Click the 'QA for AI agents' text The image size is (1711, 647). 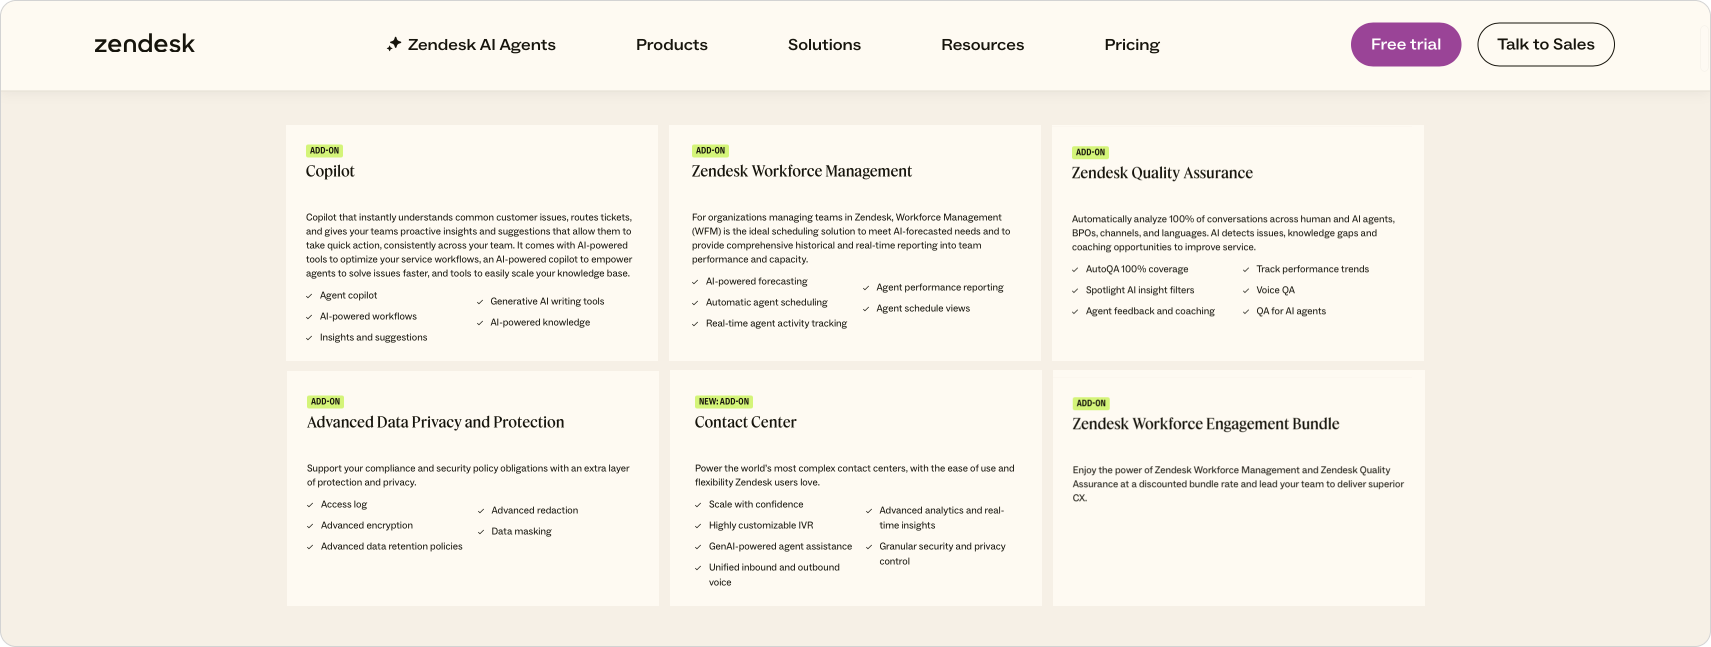click(x=1291, y=312)
